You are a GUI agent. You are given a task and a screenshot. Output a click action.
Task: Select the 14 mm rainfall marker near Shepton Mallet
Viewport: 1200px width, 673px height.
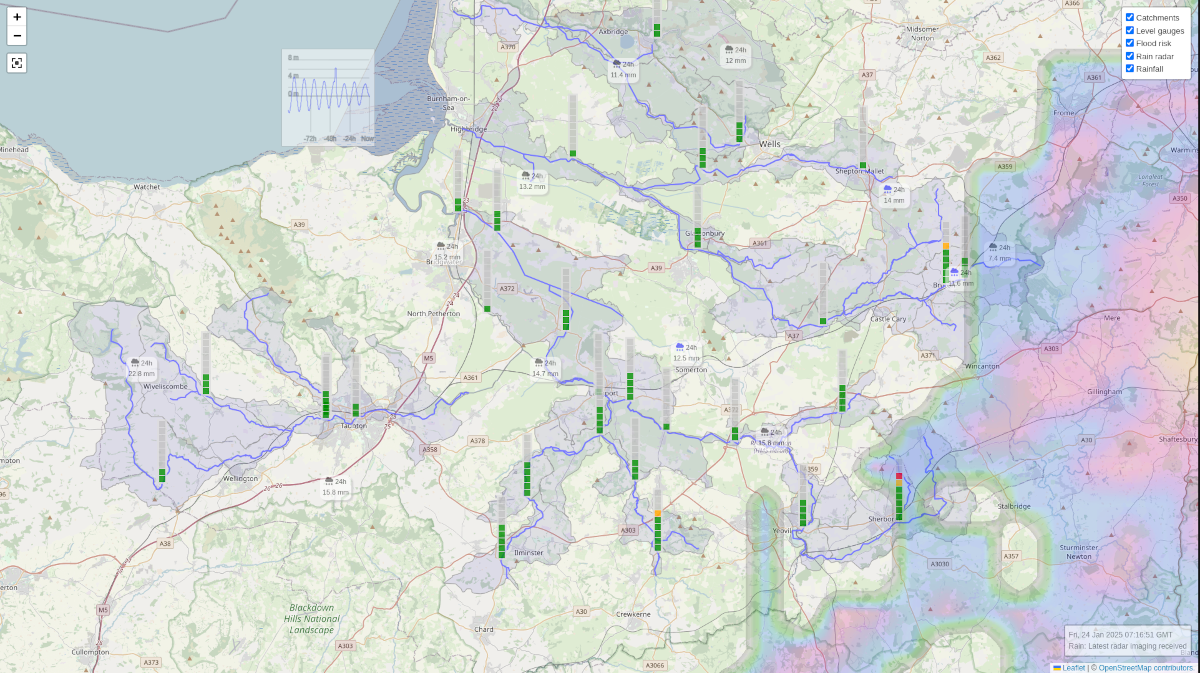[x=893, y=194]
